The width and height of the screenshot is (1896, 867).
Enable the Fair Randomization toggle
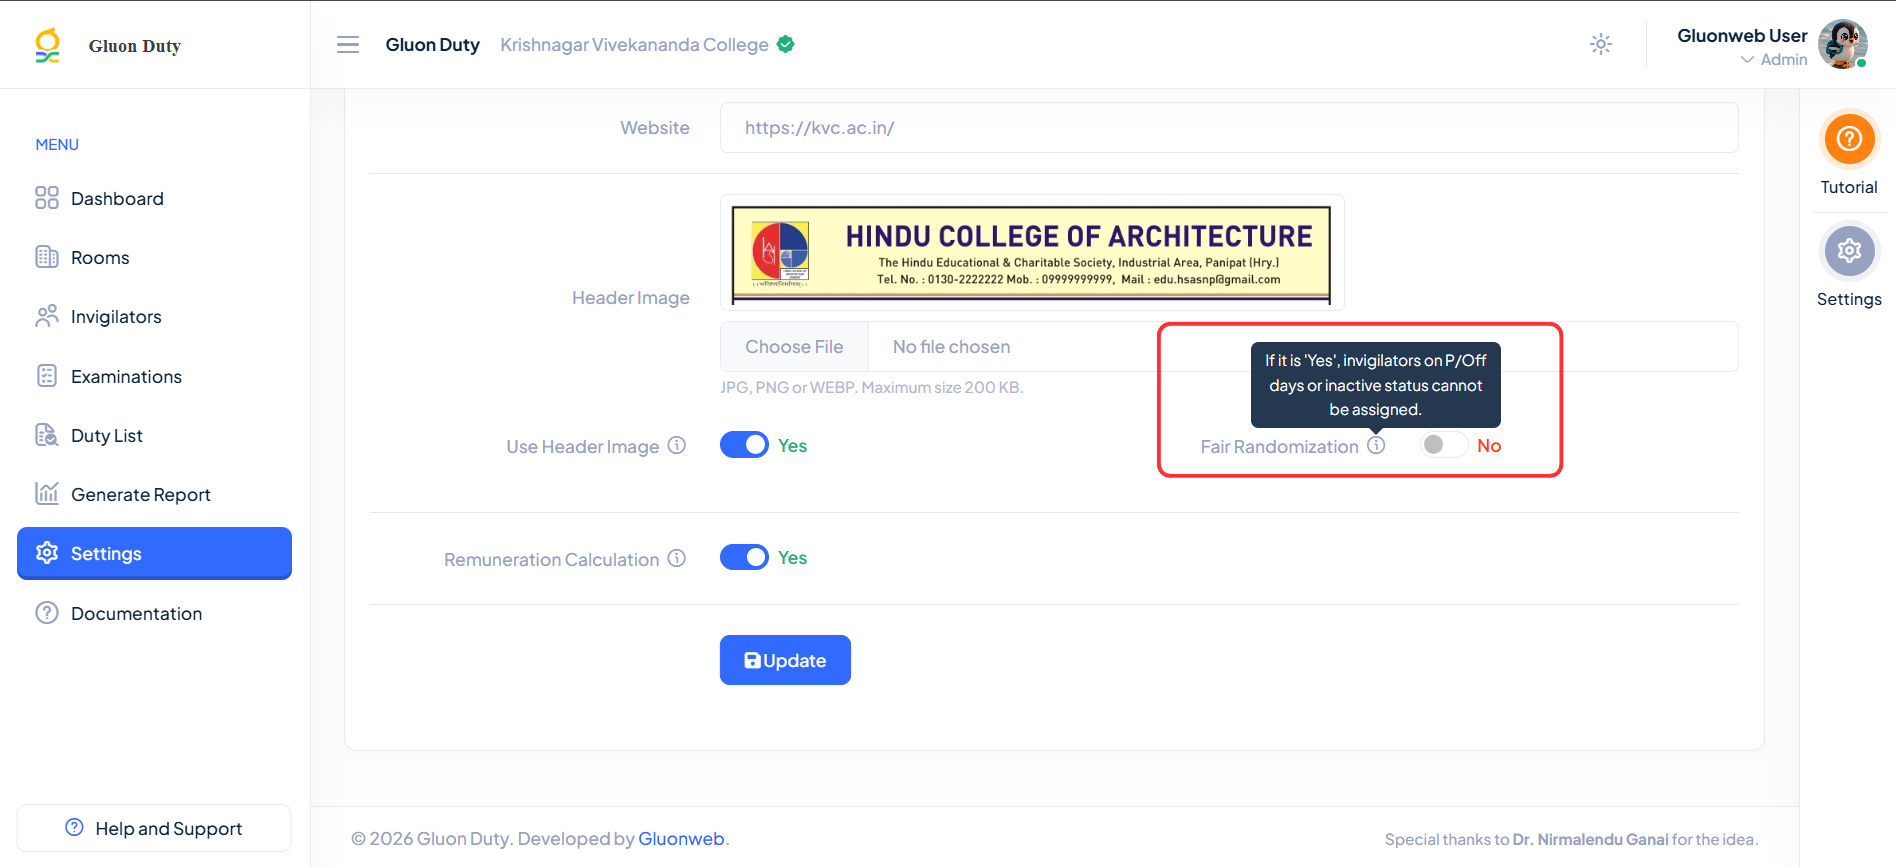coord(1444,445)
